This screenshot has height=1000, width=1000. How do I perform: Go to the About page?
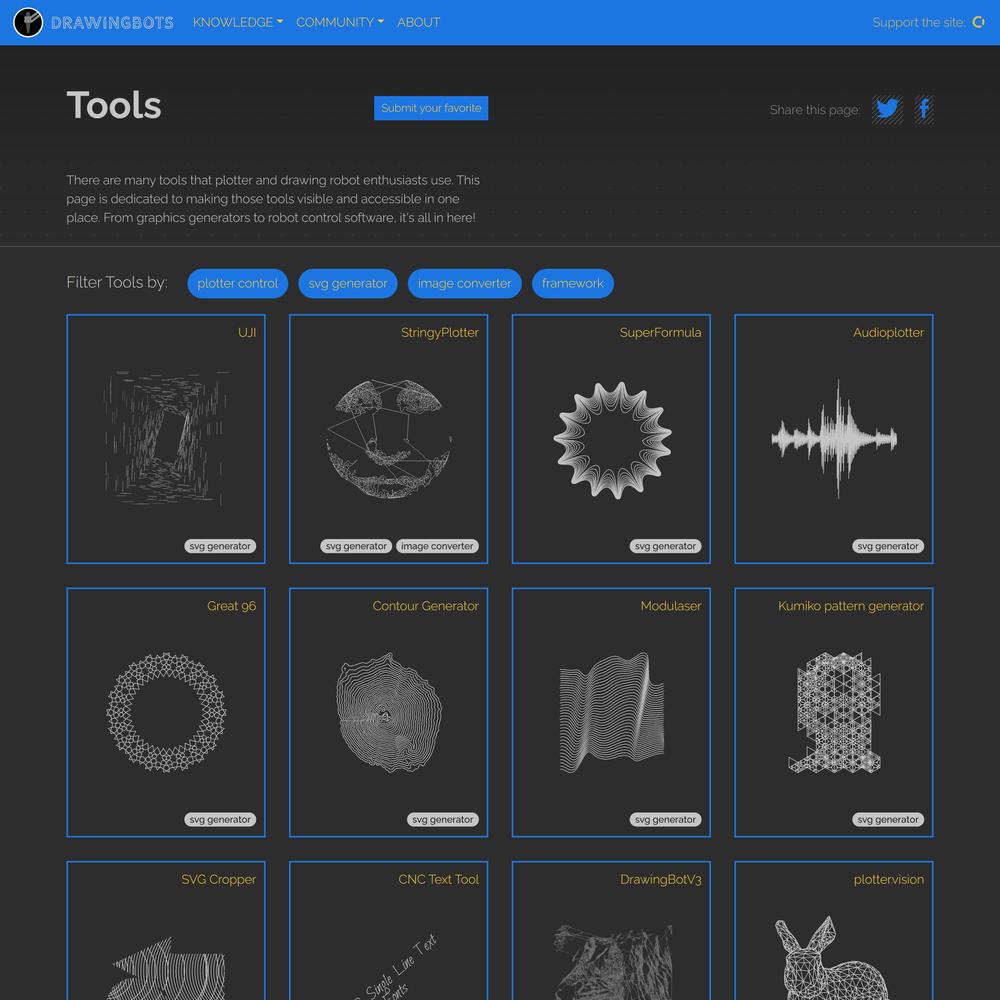click(418, 22)
